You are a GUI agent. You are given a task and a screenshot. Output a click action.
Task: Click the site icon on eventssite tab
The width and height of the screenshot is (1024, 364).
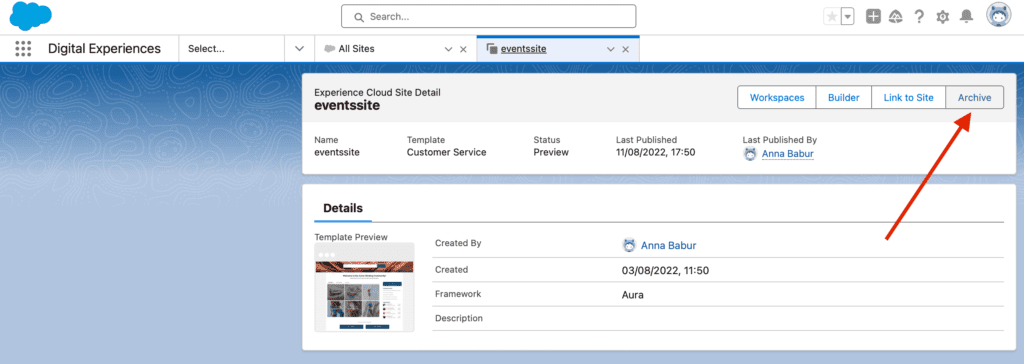point(492,50)
